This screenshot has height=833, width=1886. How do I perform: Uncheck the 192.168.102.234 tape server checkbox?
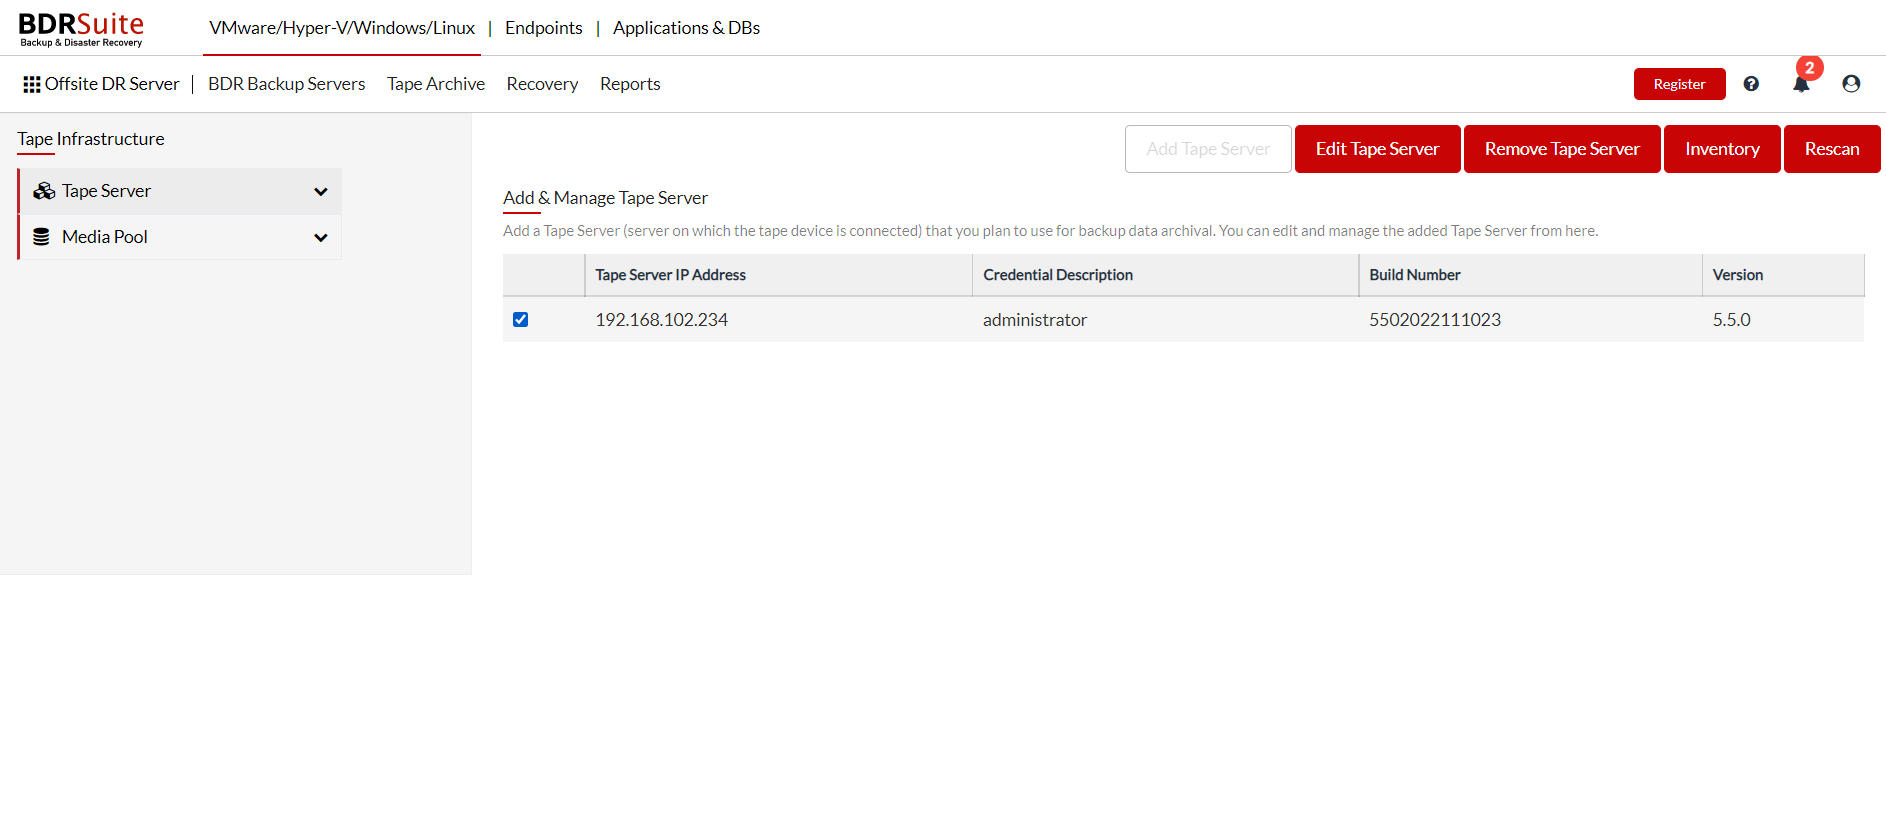pyautogui.click(x=520, y=320)
